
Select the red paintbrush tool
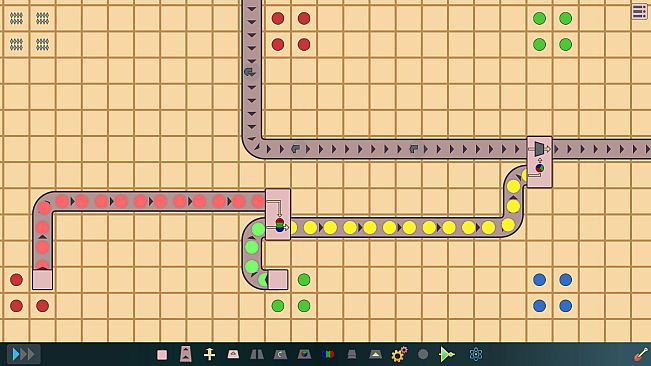pyautogui.click(x=641, y=354)
